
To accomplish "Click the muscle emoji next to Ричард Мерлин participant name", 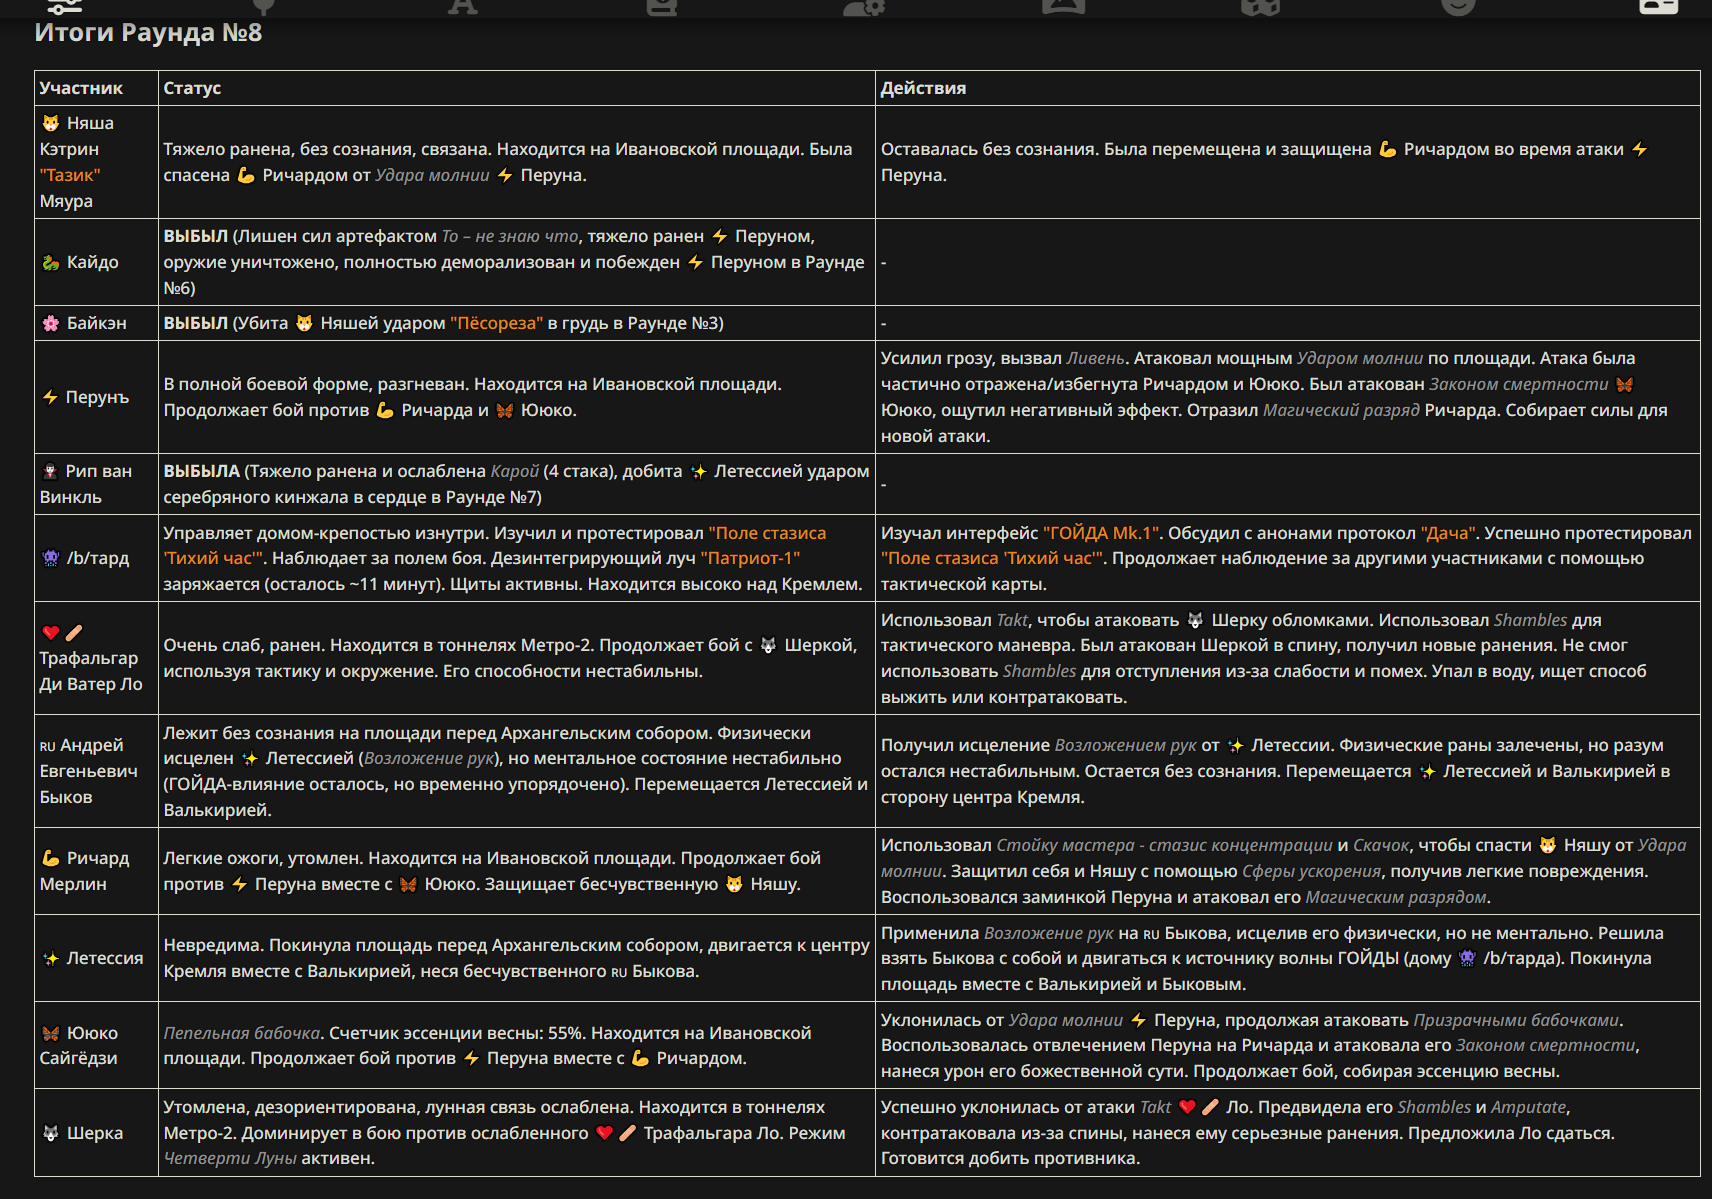I will [50, 858].
